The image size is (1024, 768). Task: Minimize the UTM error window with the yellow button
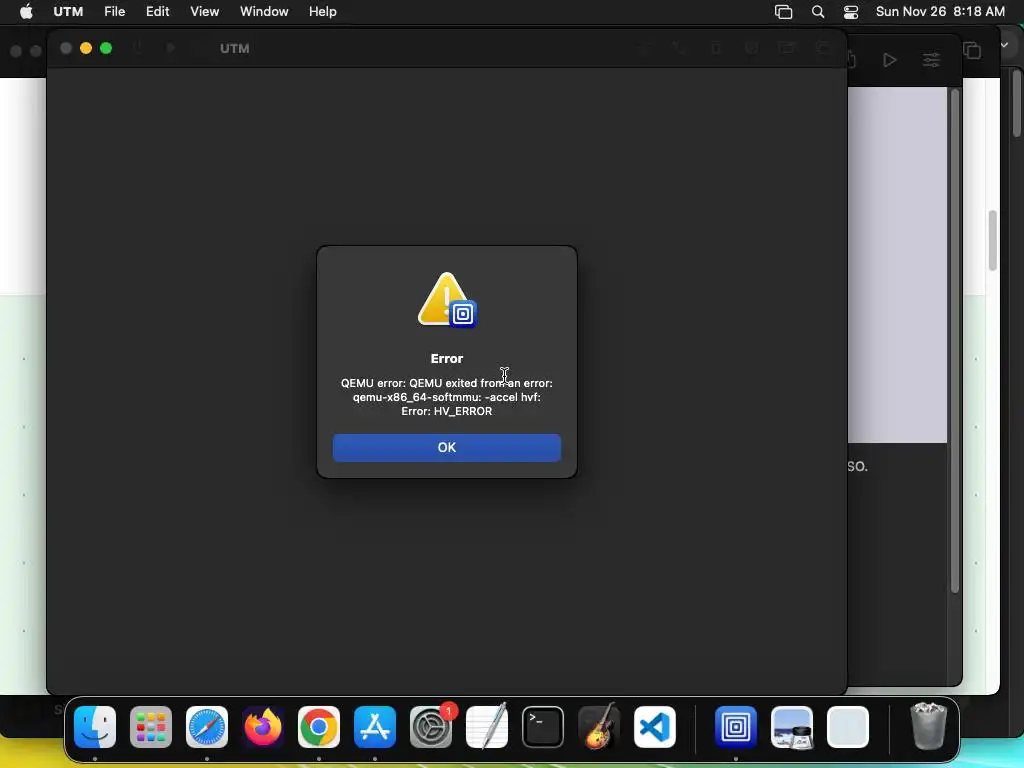86,48
